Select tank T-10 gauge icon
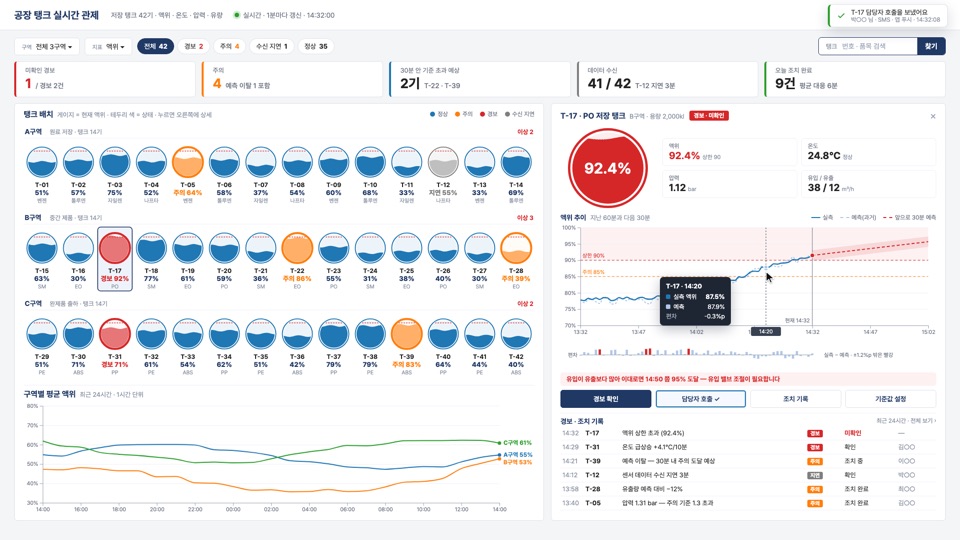 (370, 162)
